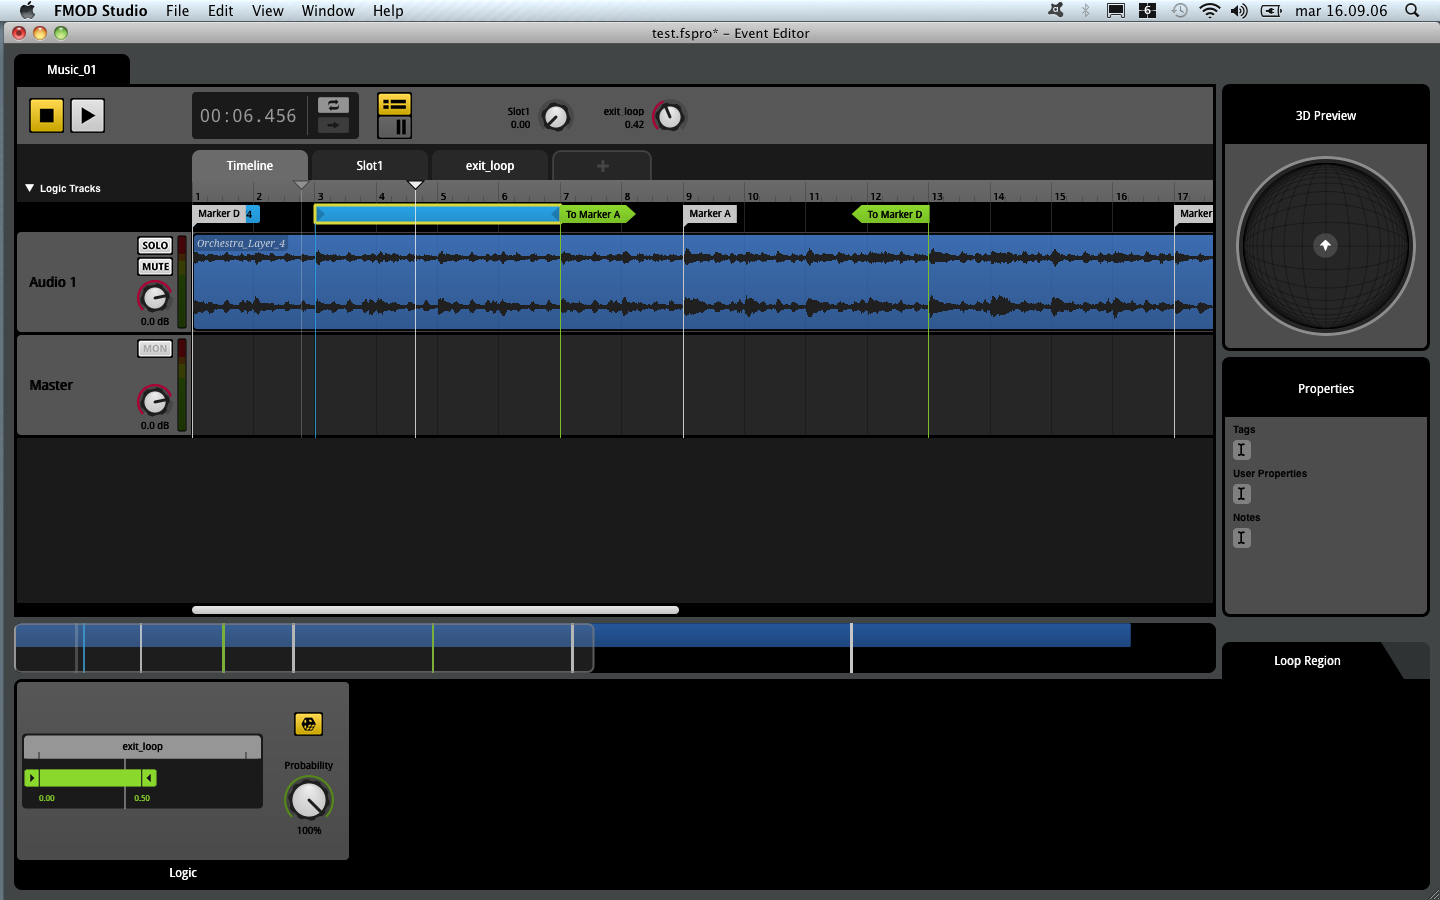The width and height of the screenshot is (1440, 900).
Task: Open the Apple menu
Action: pyautogui.click(x=27, y=11)
